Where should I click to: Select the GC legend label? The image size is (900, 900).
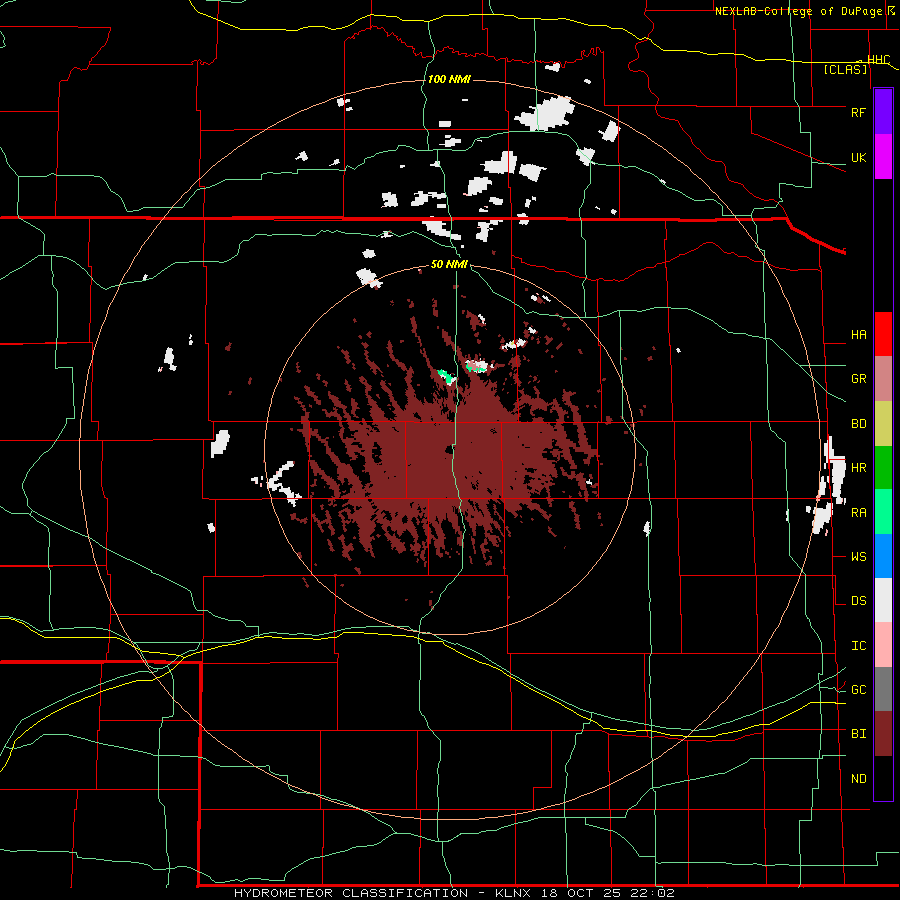coord(858,690)
